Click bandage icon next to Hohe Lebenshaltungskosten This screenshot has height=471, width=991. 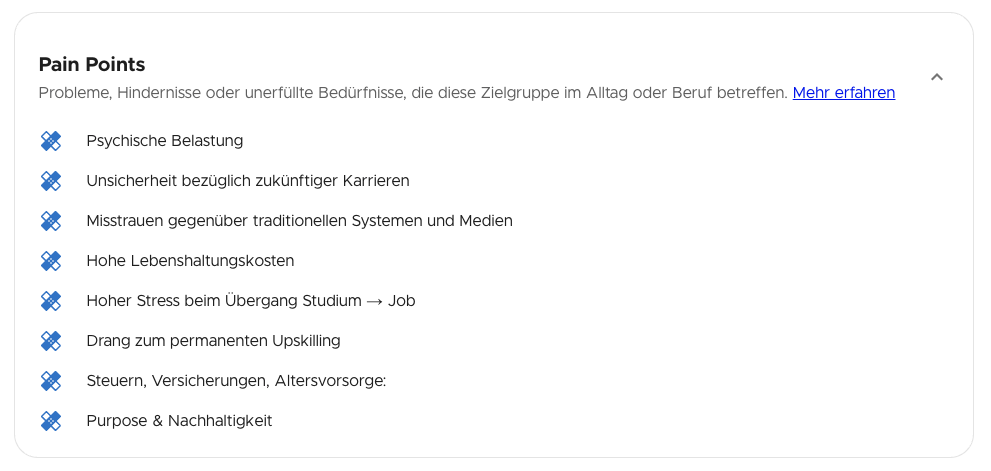point(51,260)
